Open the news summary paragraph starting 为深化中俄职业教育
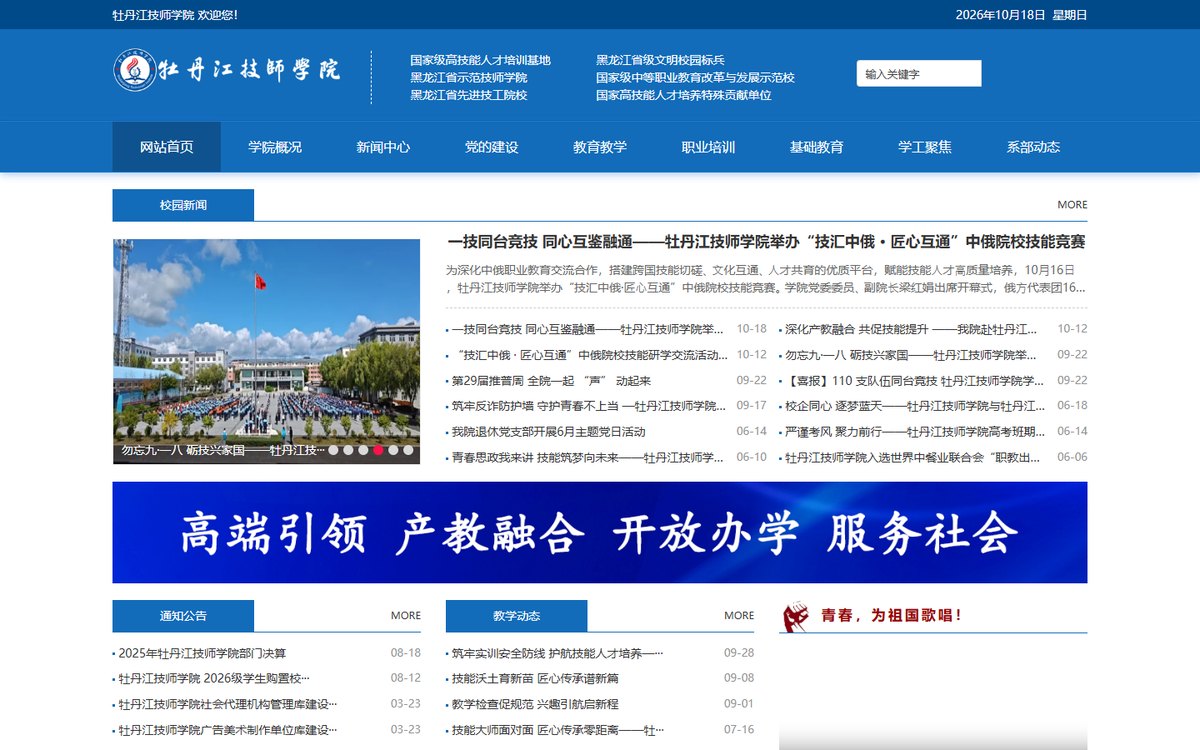1200x750 pixels. point(766,279)
